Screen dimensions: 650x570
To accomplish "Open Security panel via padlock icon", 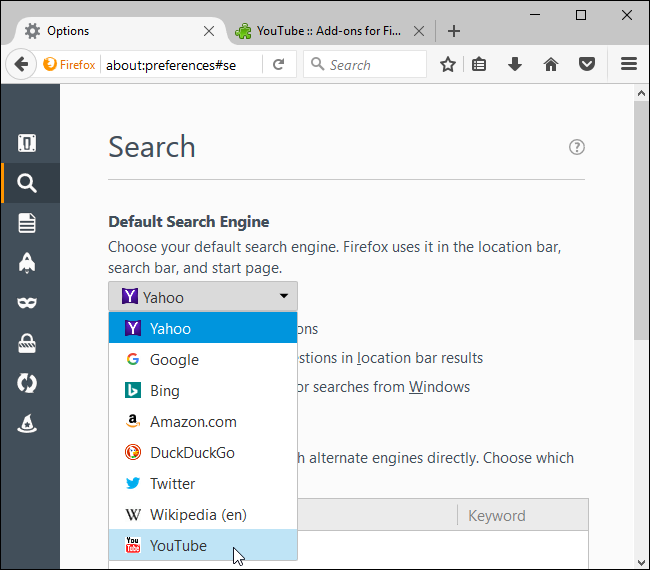I will pyautogui.click(x=27, y=344).
